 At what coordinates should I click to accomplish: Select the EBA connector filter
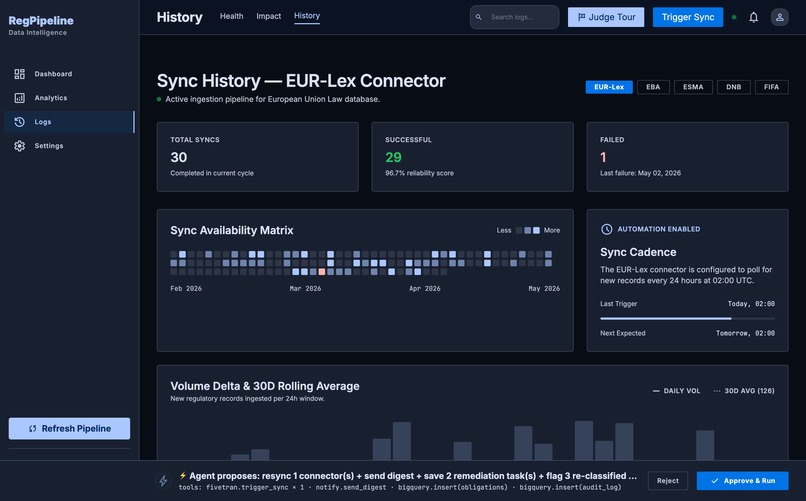point(653,87)
